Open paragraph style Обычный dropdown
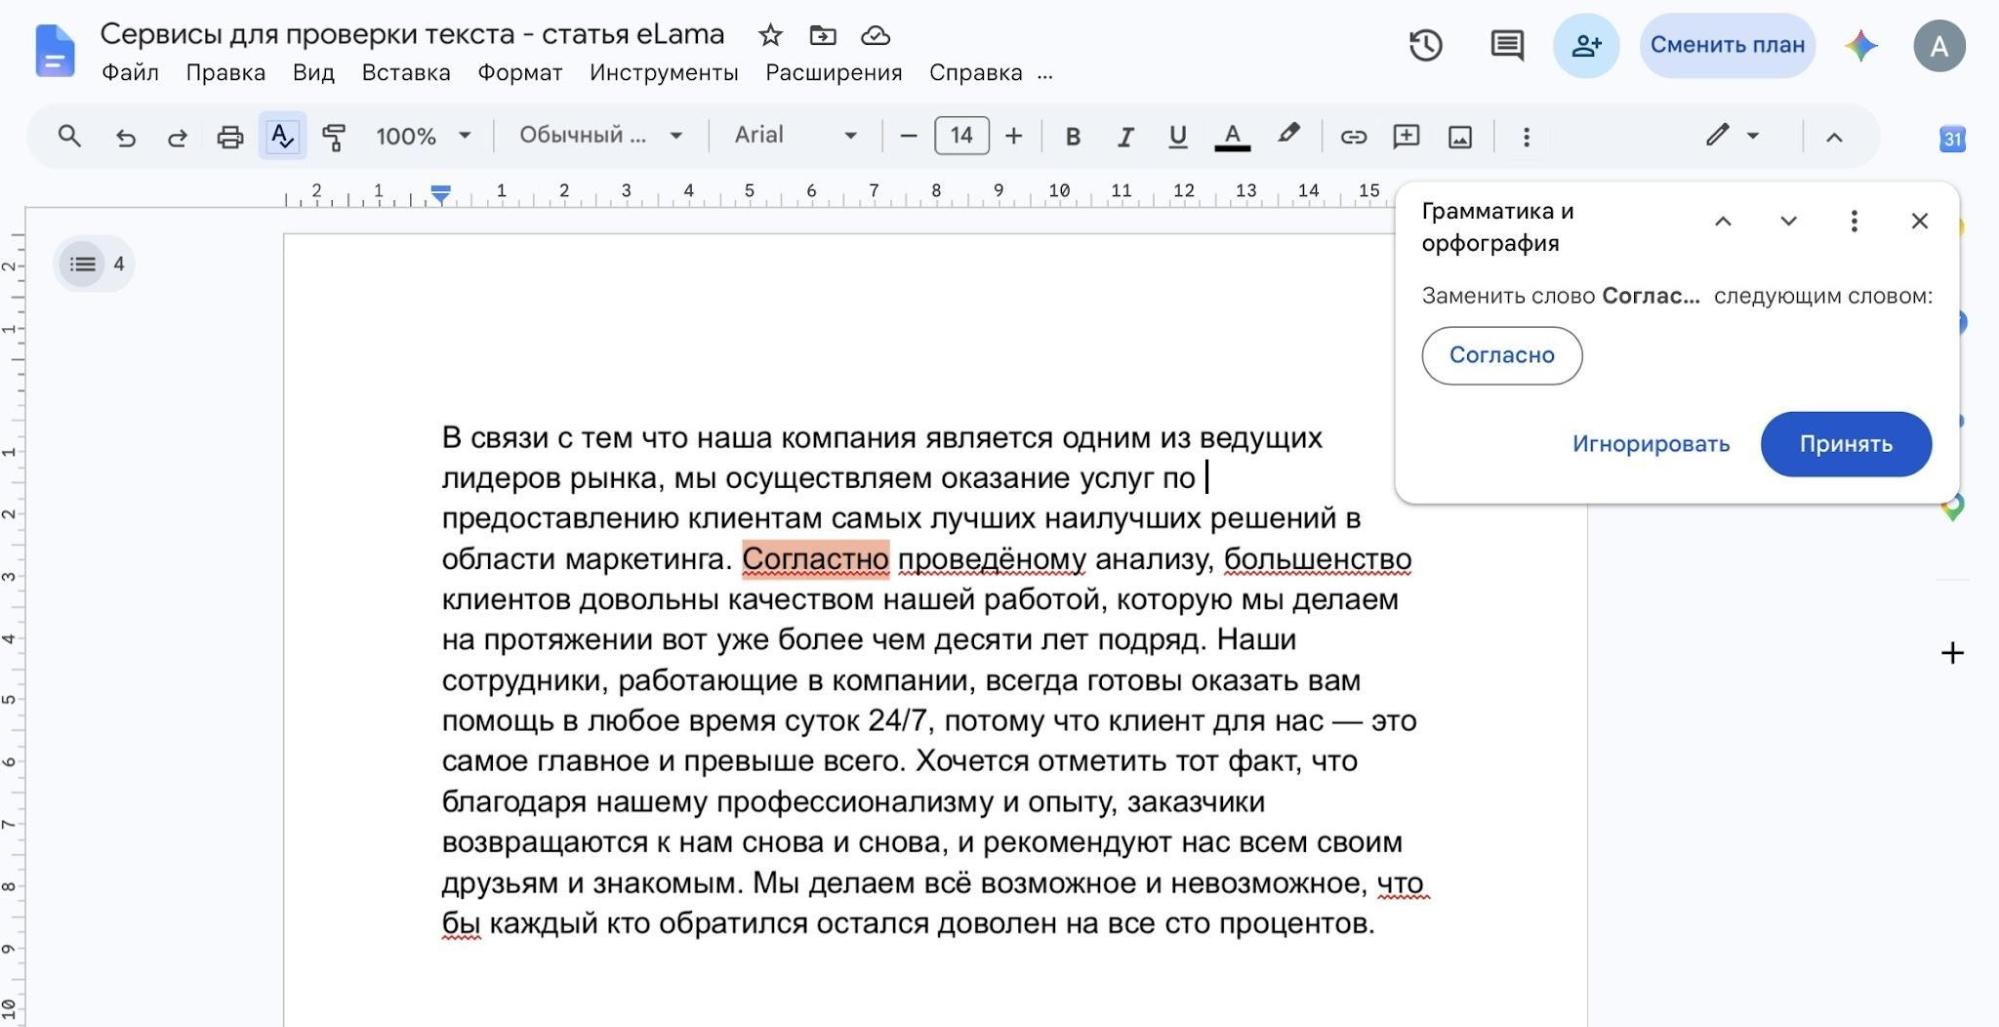1999x1027 pixels. (601, 135)
